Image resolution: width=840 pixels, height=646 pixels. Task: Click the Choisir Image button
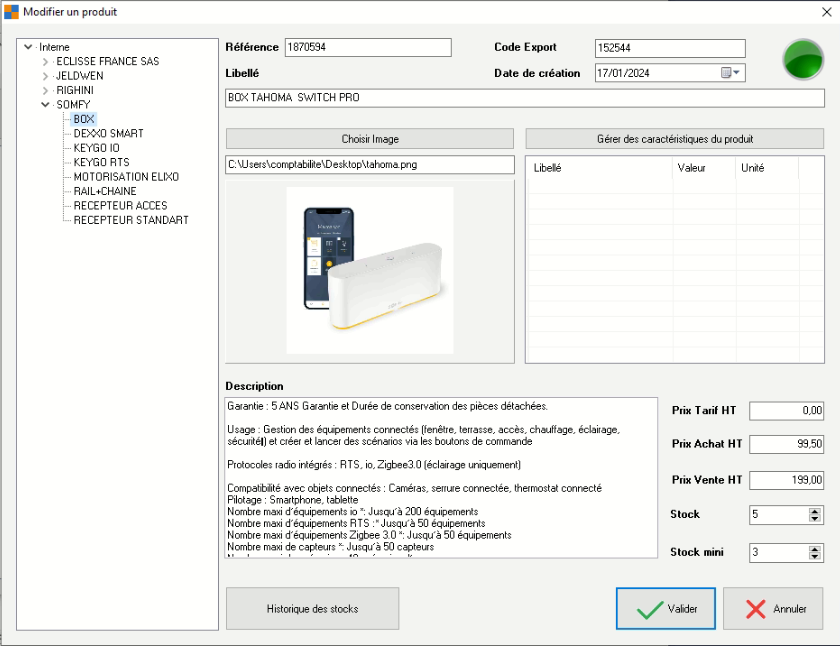click(x=370, y=139)
